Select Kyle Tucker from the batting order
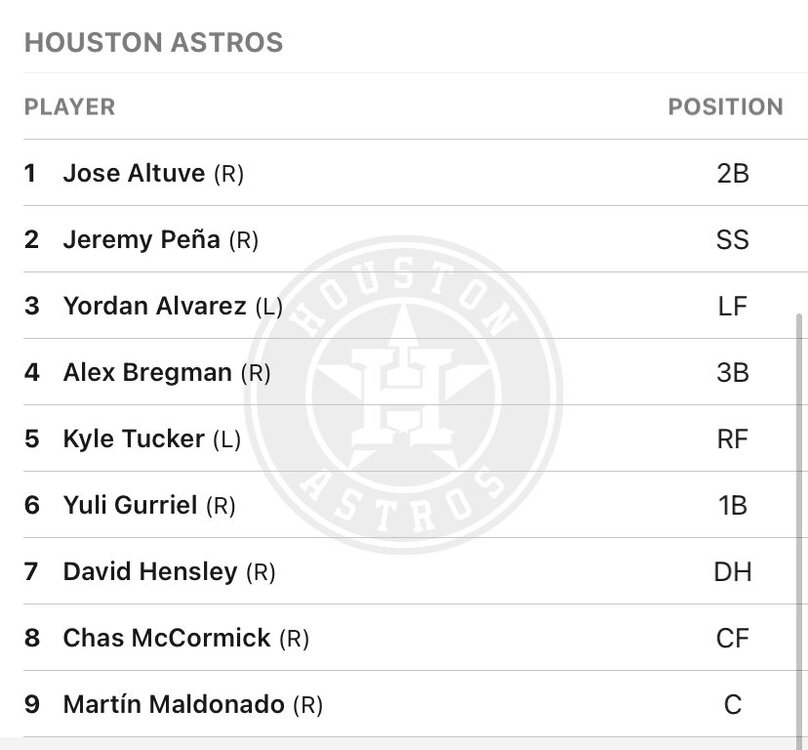This screenshot has height=750, width=808. tap(133, 439)
